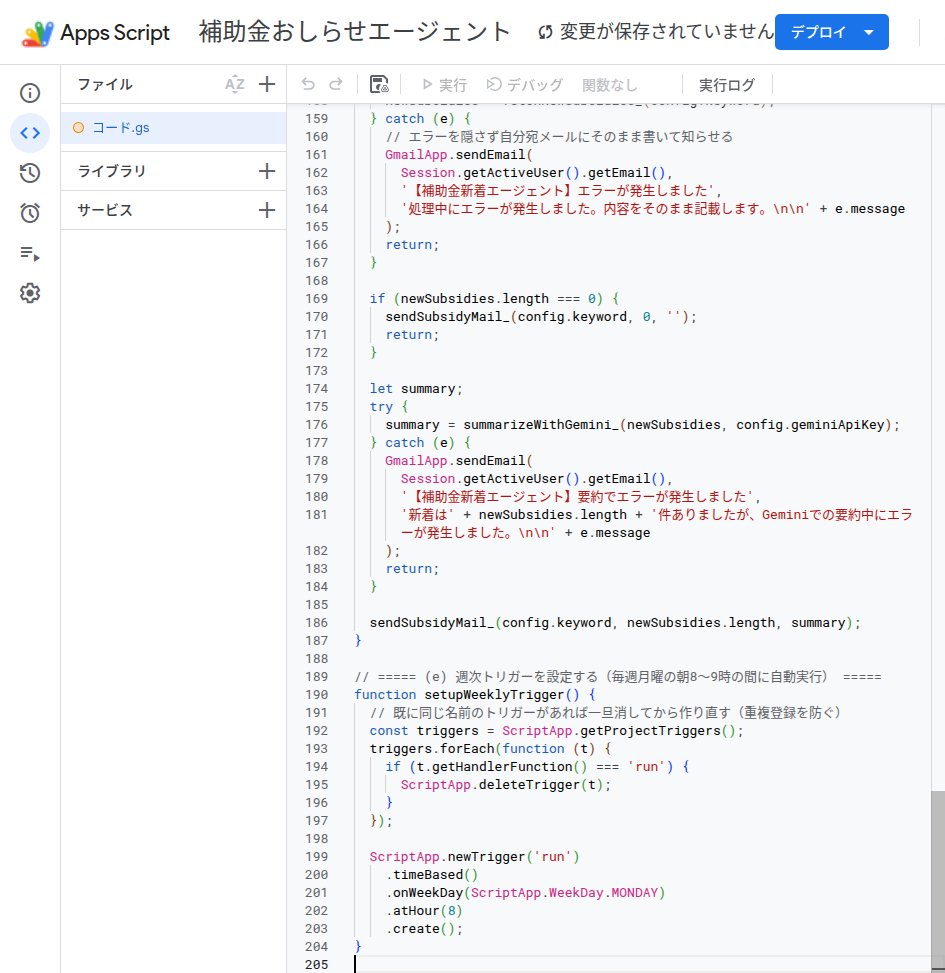Click the undo arrow in toolbar
This screenshot has width=945, height=973.
[x=308, y=84]
